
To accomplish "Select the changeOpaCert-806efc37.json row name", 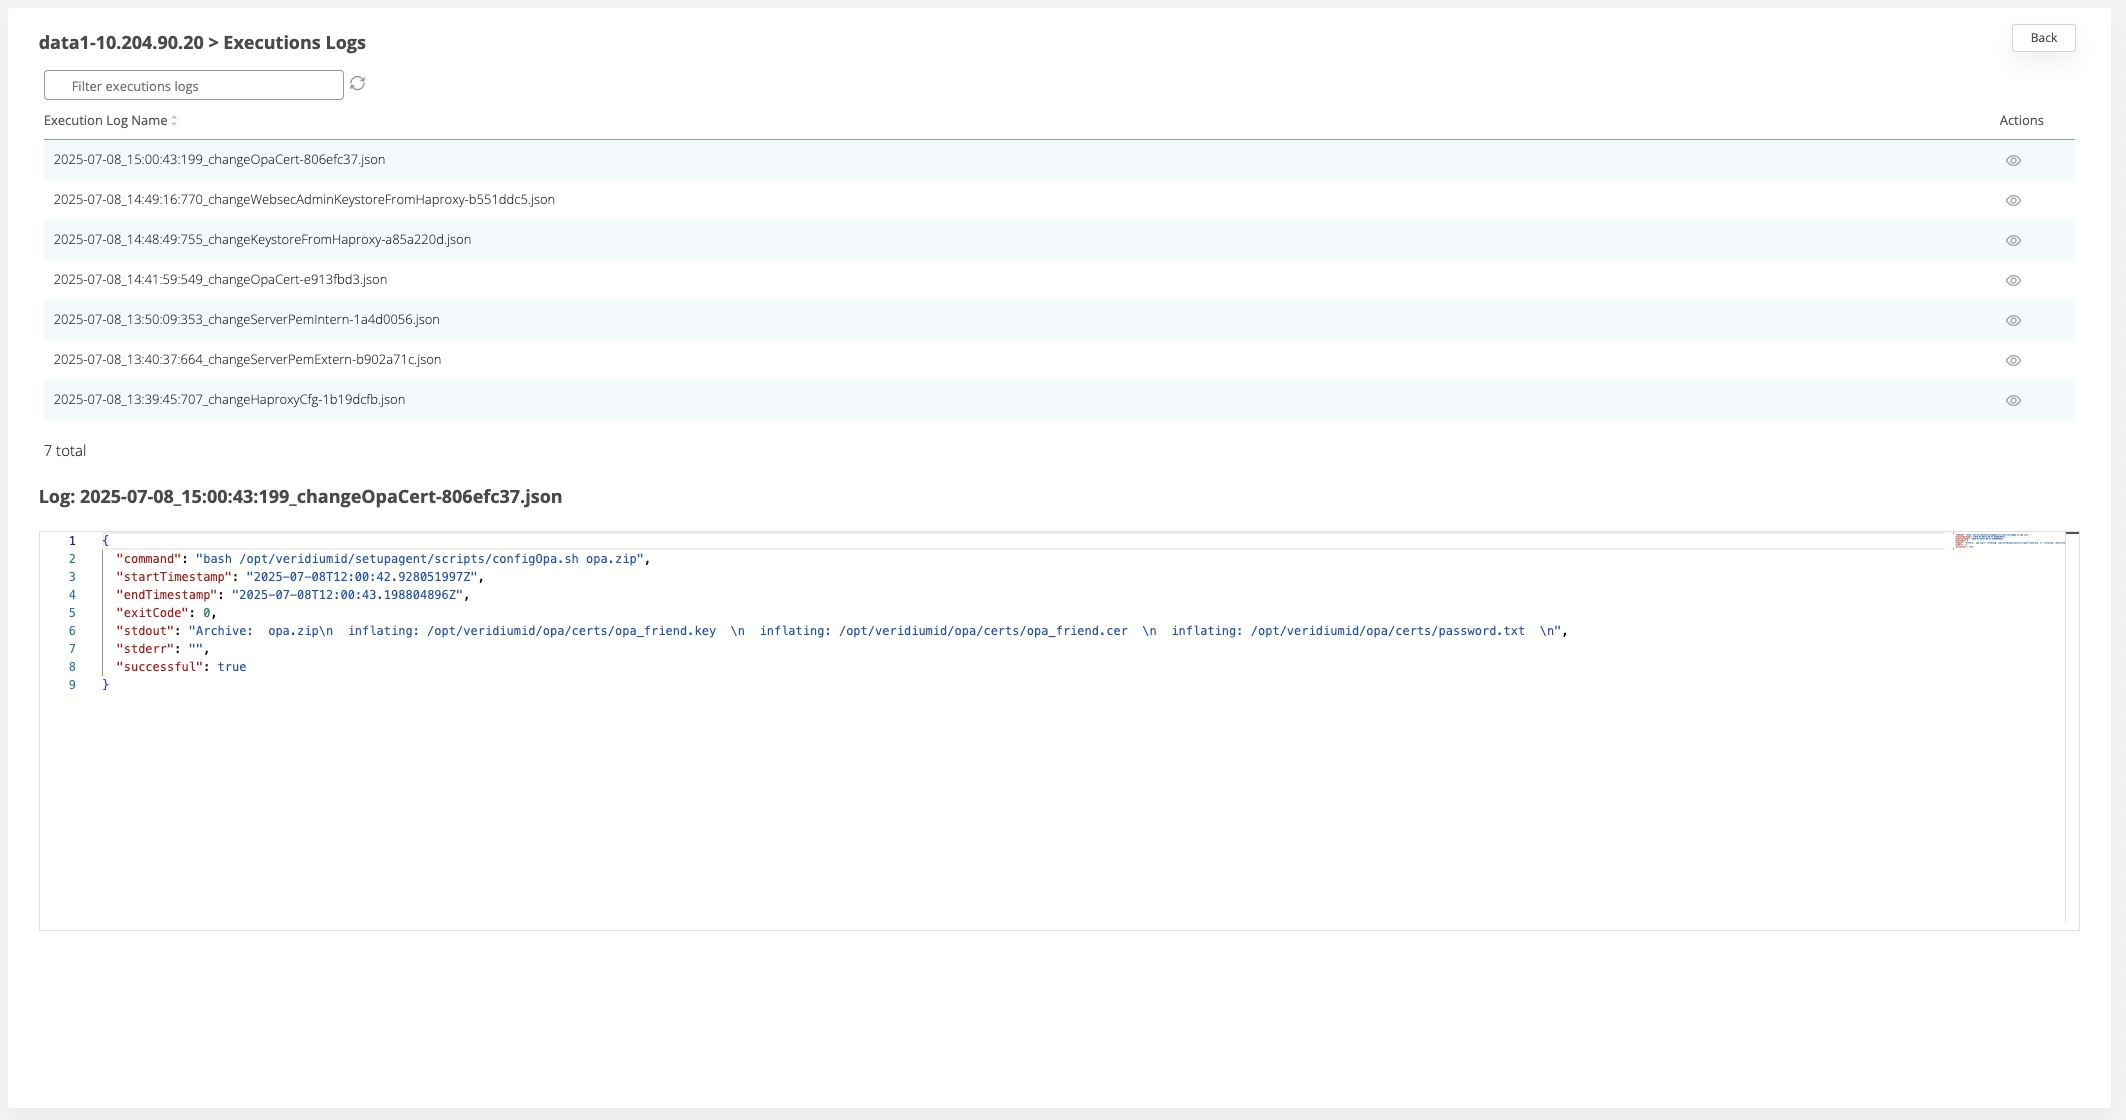I will pos(219,160).
